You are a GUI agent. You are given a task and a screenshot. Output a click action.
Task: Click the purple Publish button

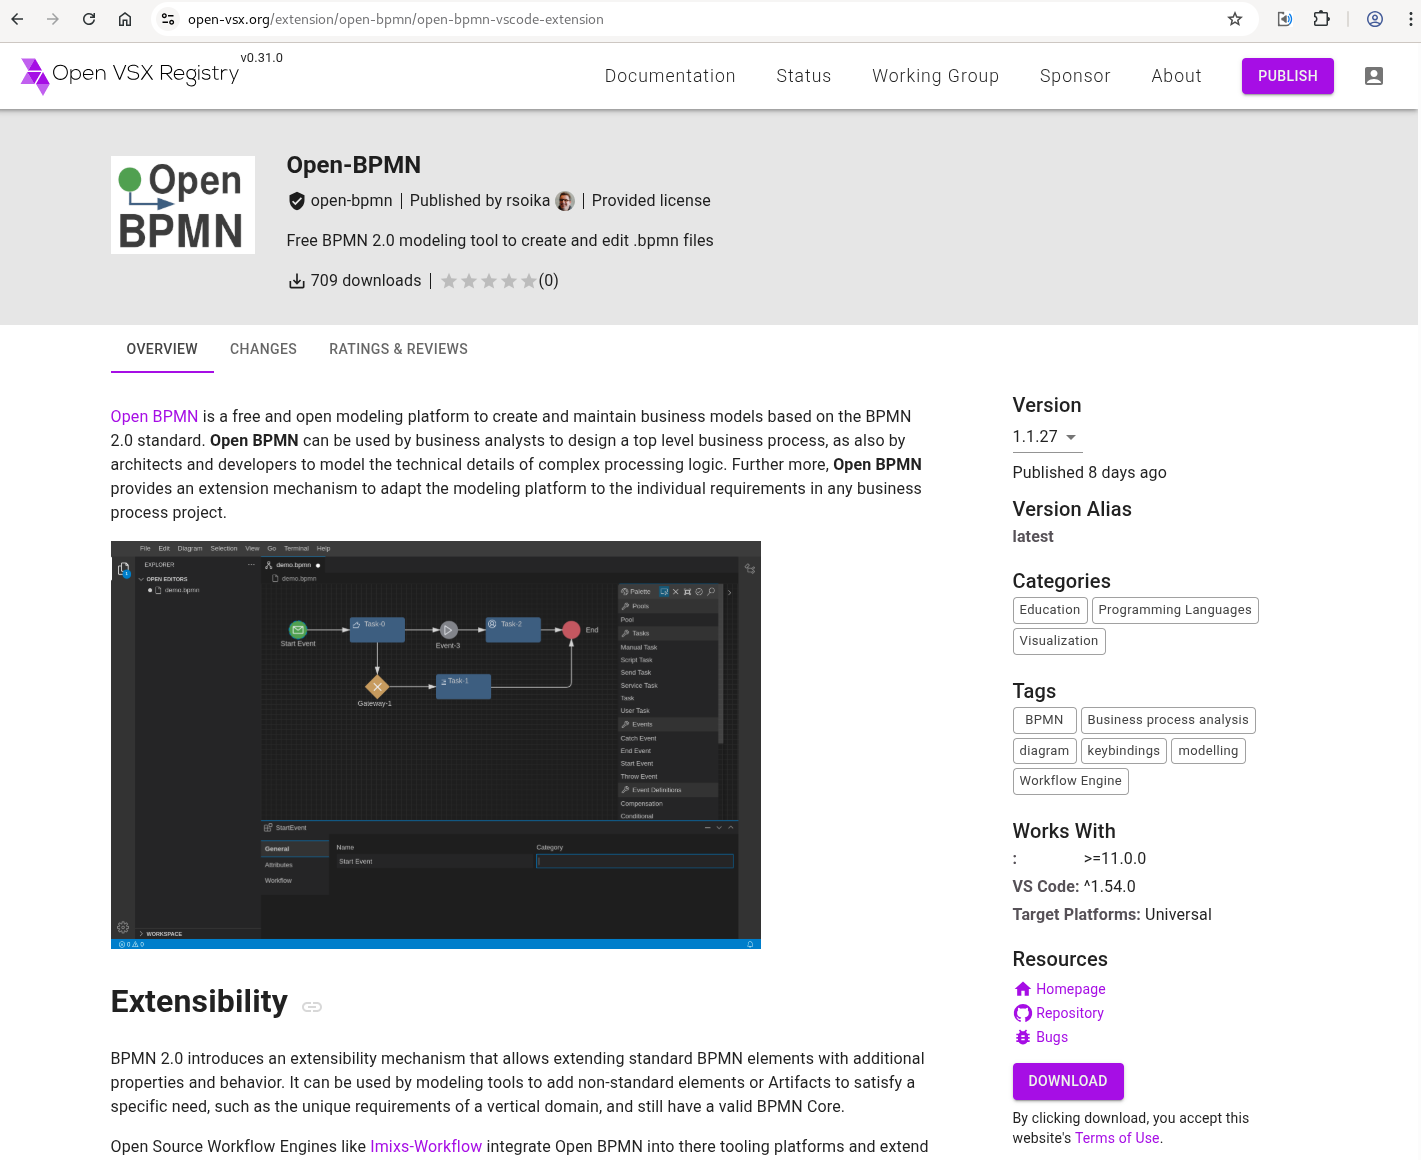(1287, 76)
